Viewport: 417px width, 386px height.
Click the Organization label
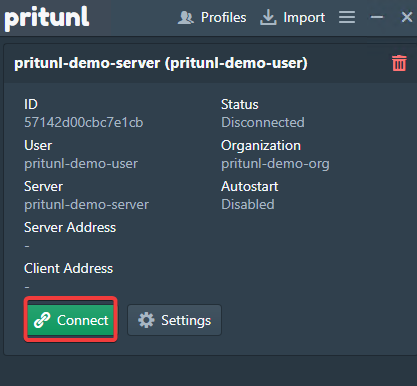(x=261, y=146)
